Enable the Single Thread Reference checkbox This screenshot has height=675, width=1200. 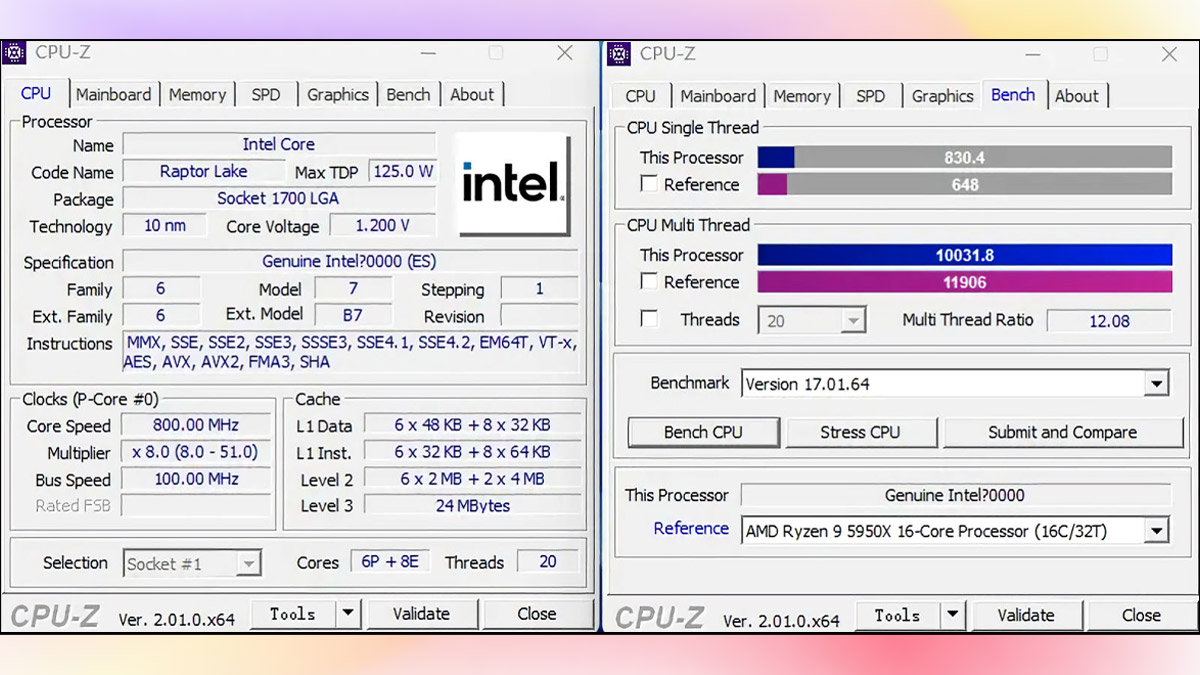[x=649, y=184]
